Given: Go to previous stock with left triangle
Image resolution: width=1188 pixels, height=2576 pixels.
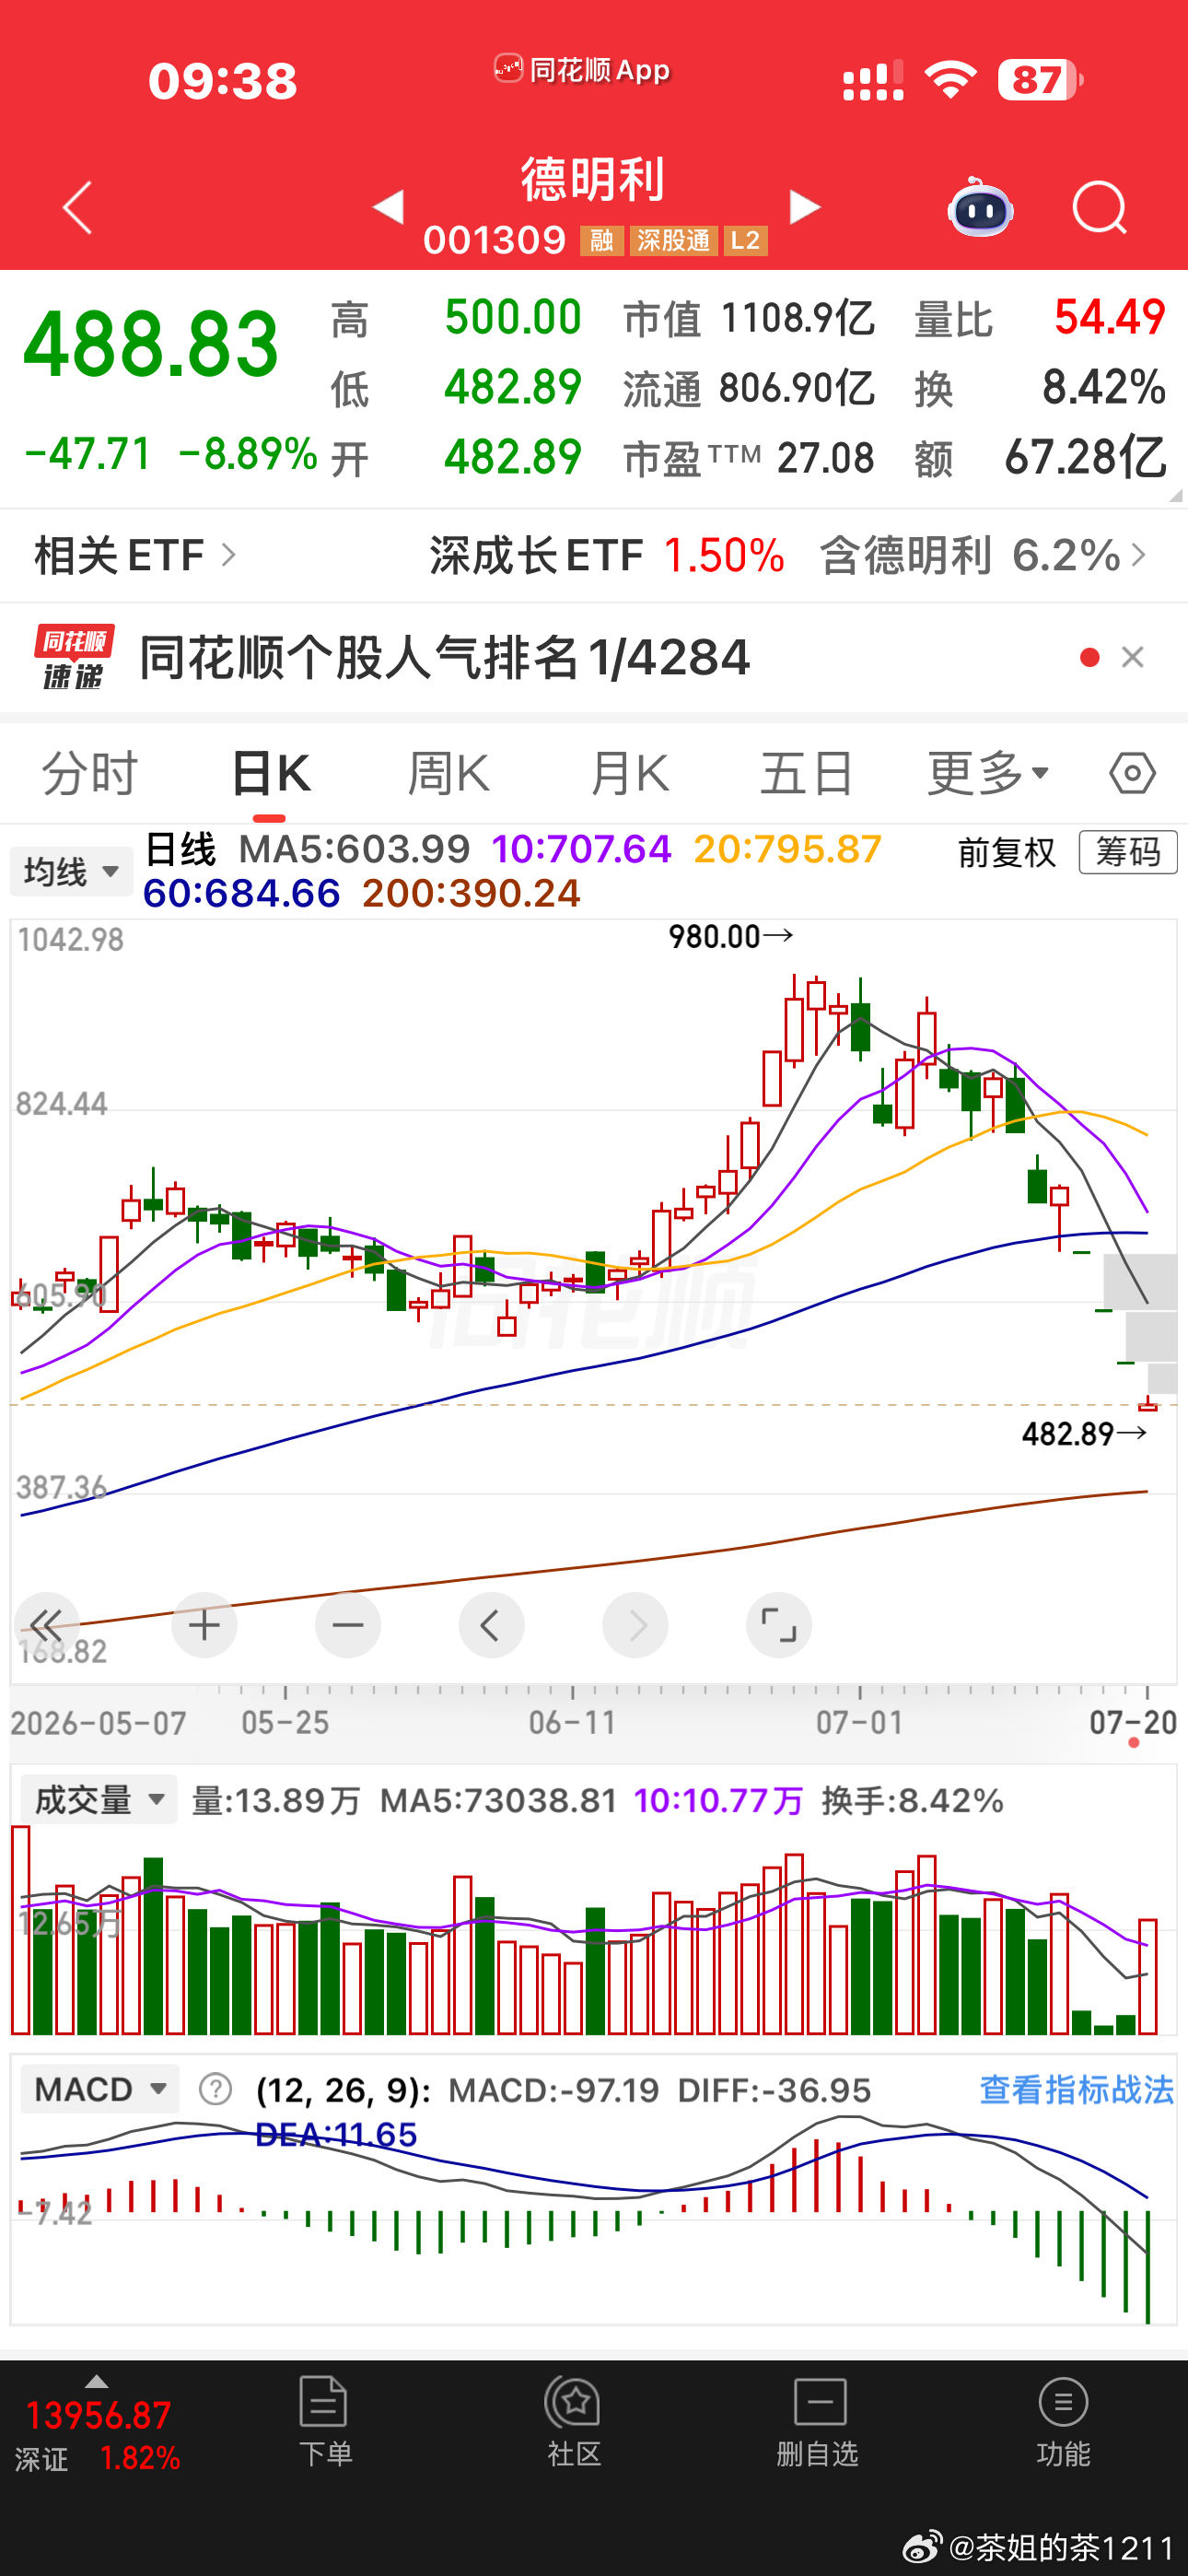Looking at the screenshot, I should [388, 207].
